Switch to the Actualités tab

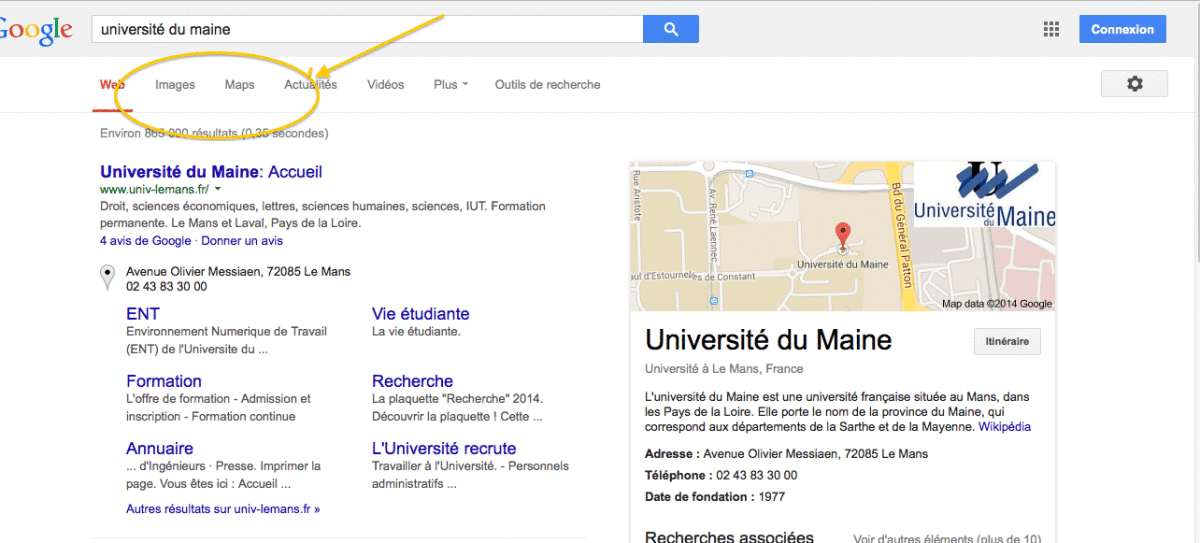pos(311,85)
